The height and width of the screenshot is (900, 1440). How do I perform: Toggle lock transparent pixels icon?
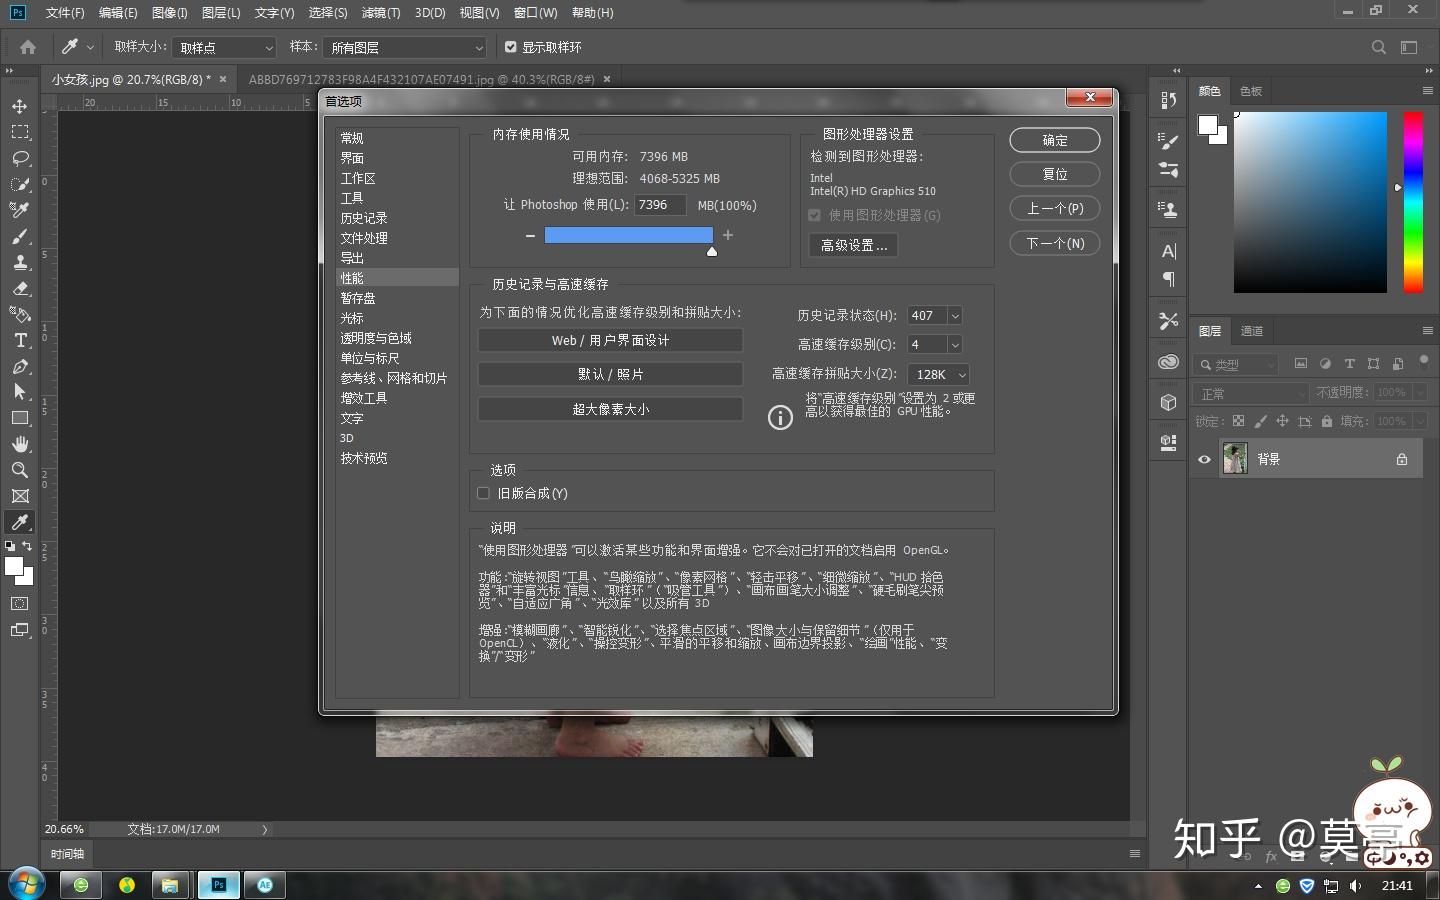pos(1238,421)
